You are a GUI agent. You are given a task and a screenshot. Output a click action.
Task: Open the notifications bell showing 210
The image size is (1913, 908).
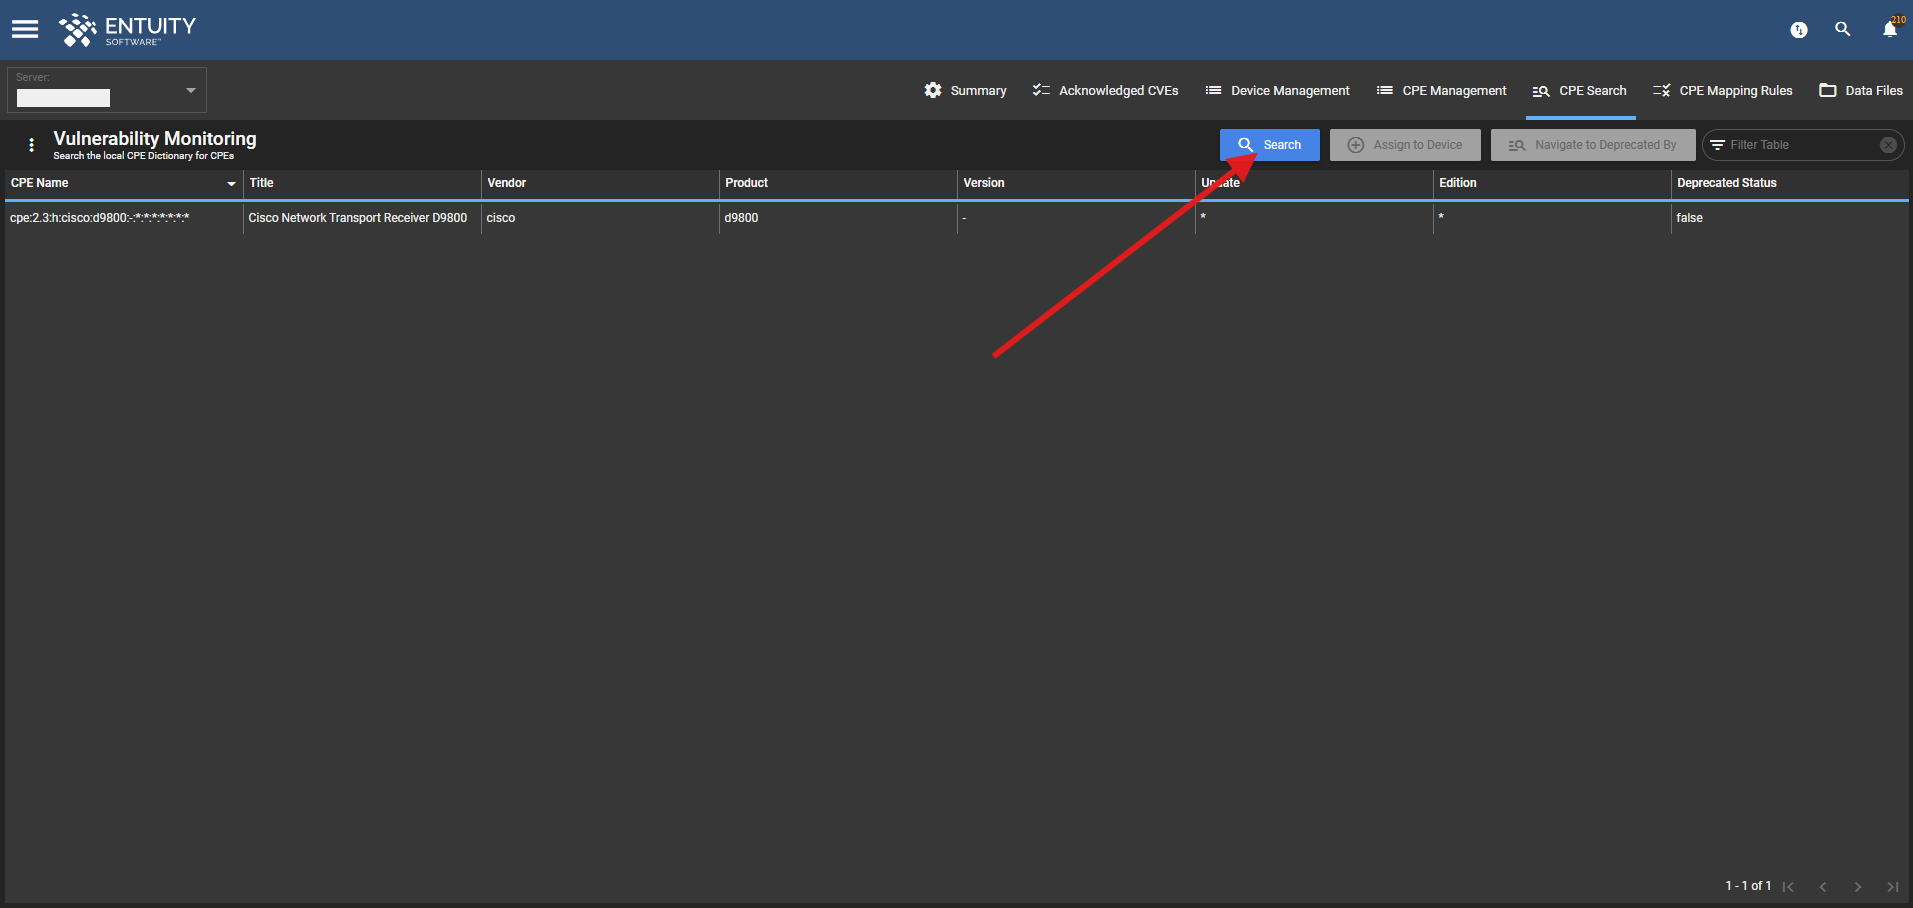click(1890, 29)
